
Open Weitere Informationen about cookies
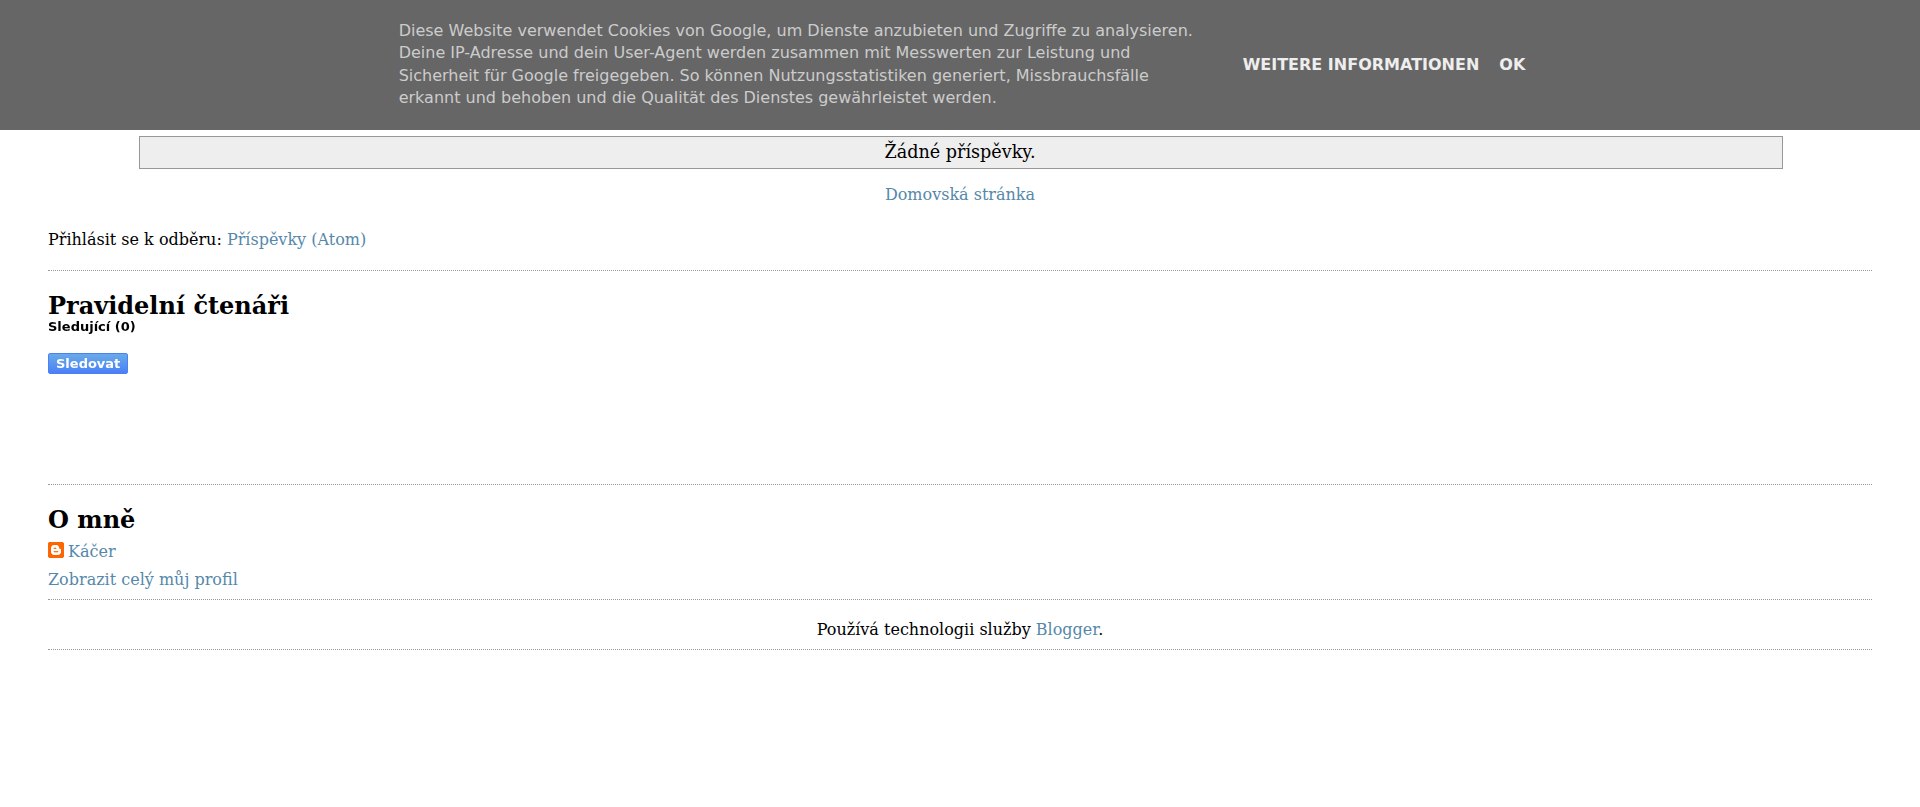tap(1360, 64)
